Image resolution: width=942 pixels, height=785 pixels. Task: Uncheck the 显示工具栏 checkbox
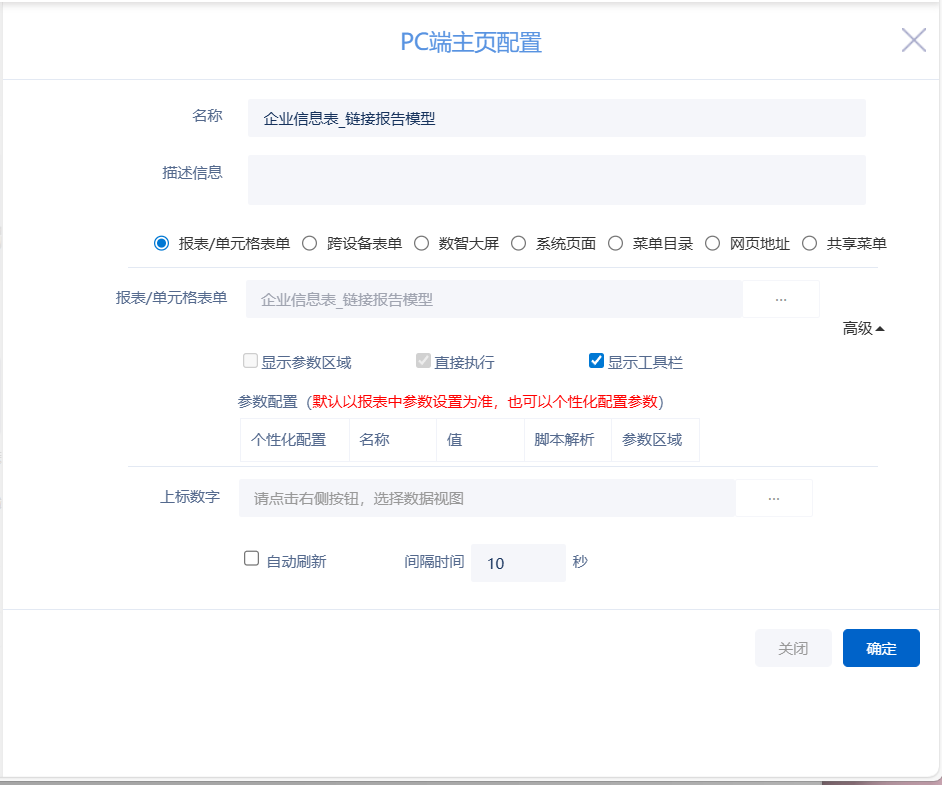[x=597, y=361]
